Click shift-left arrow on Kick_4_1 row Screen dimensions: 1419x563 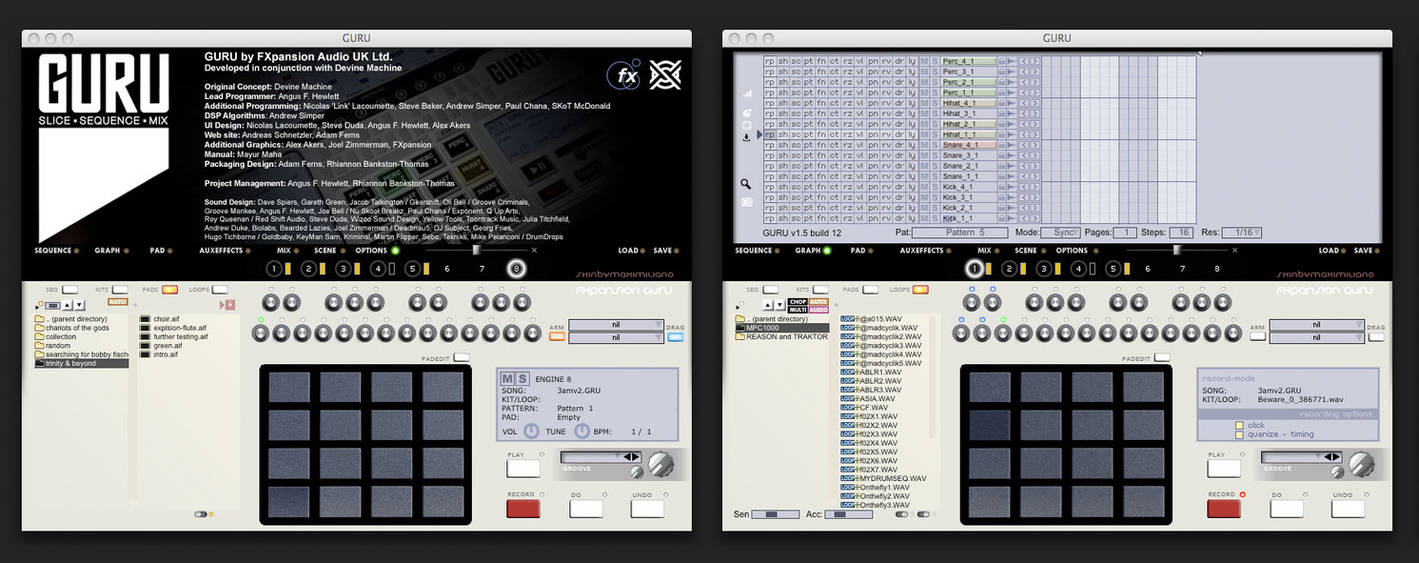click(x=1024, y=187)
